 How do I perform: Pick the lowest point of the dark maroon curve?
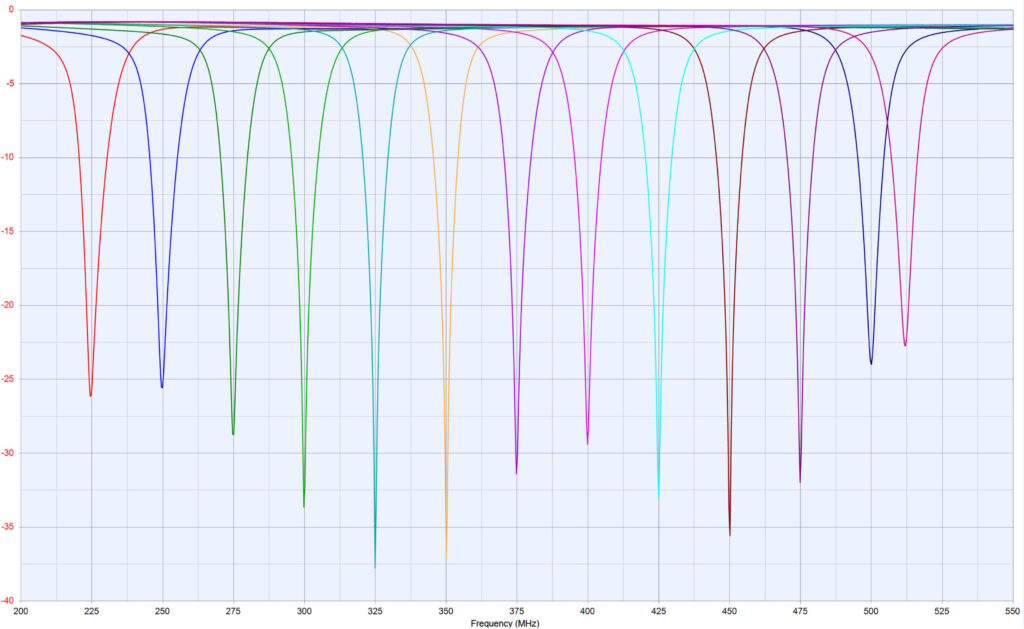(x=729, y=536)
